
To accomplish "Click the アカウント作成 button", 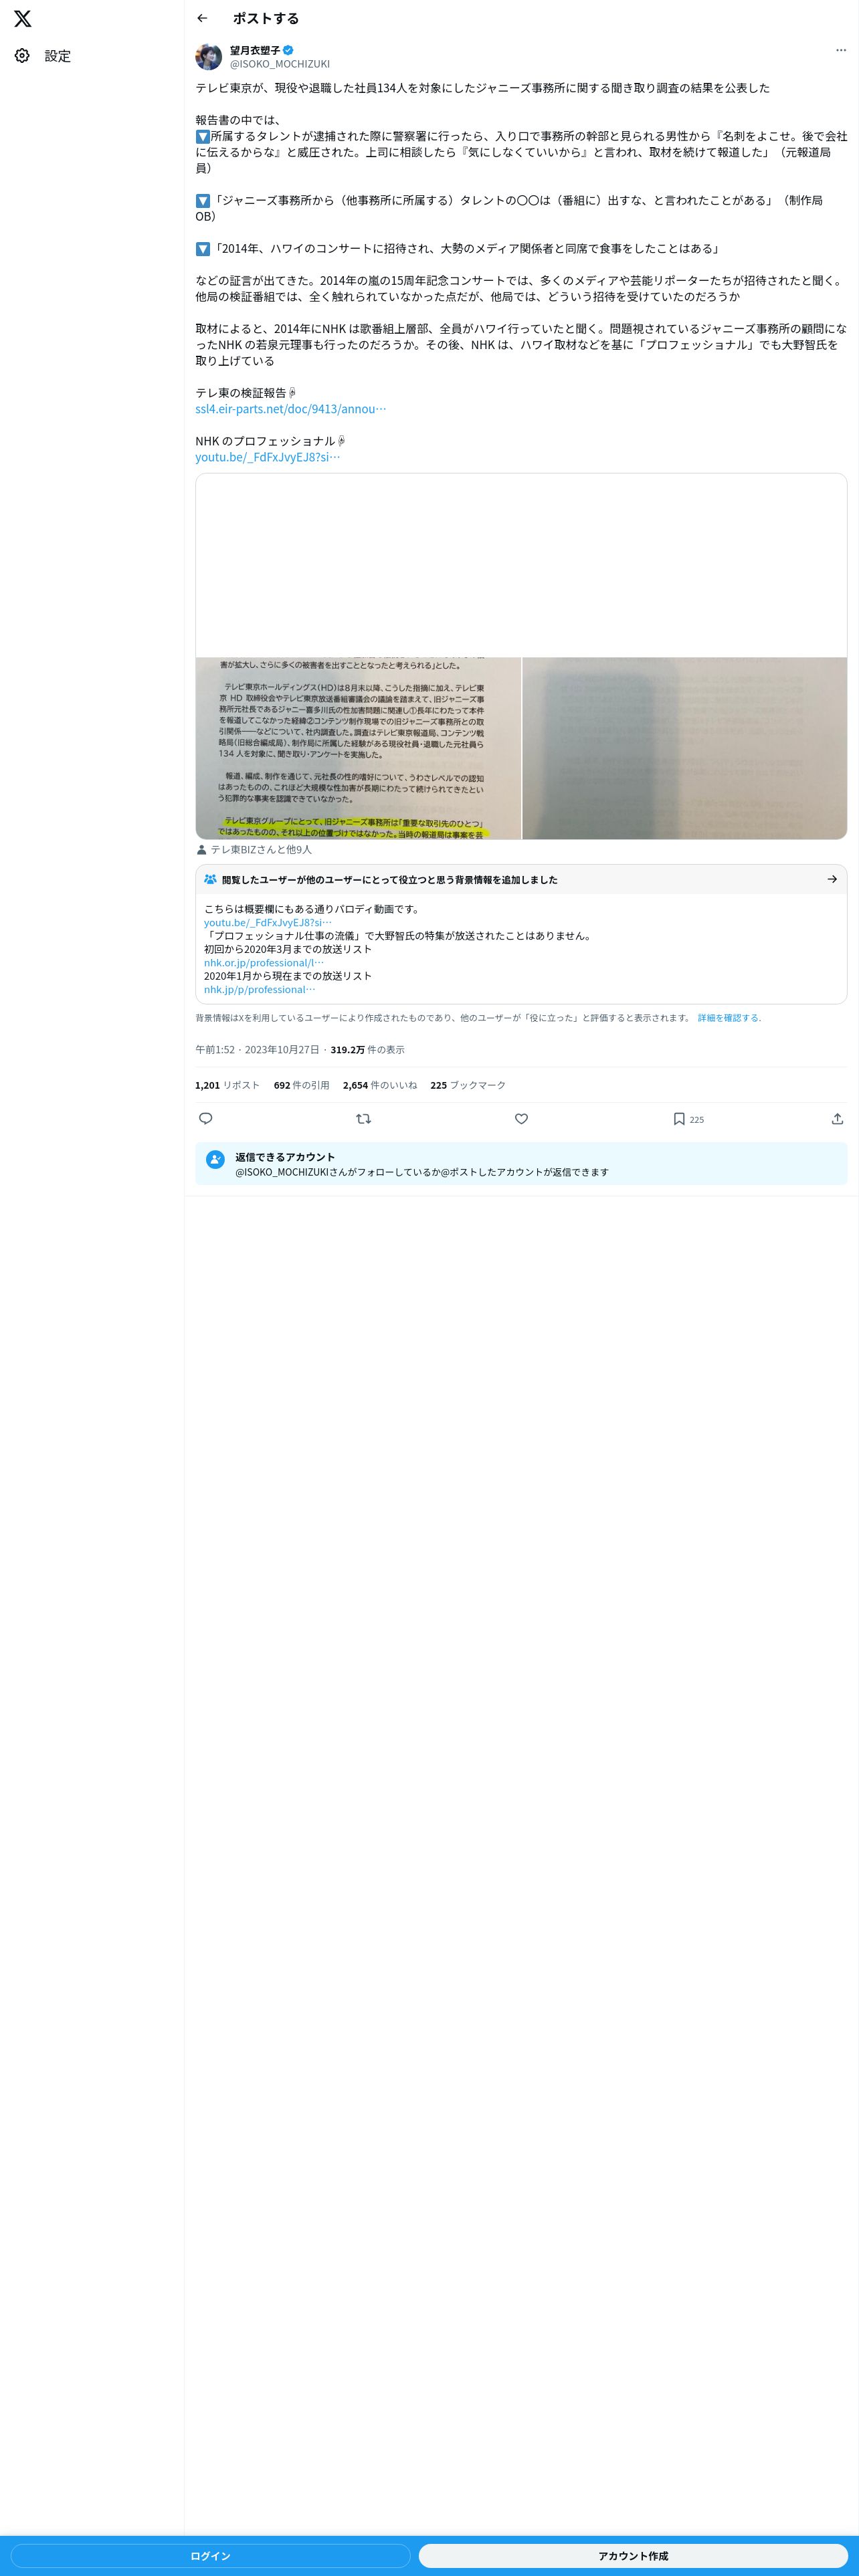I will 633,2555.
